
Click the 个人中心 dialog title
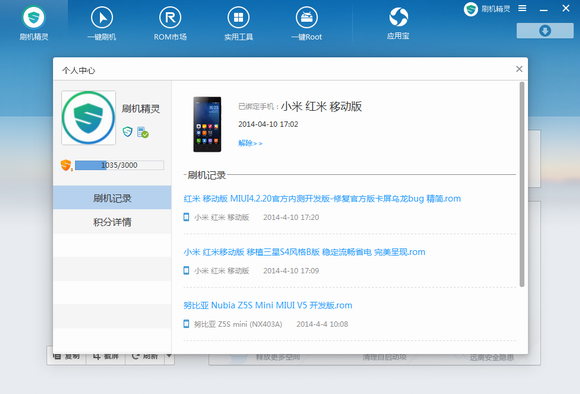click(78, 70)
